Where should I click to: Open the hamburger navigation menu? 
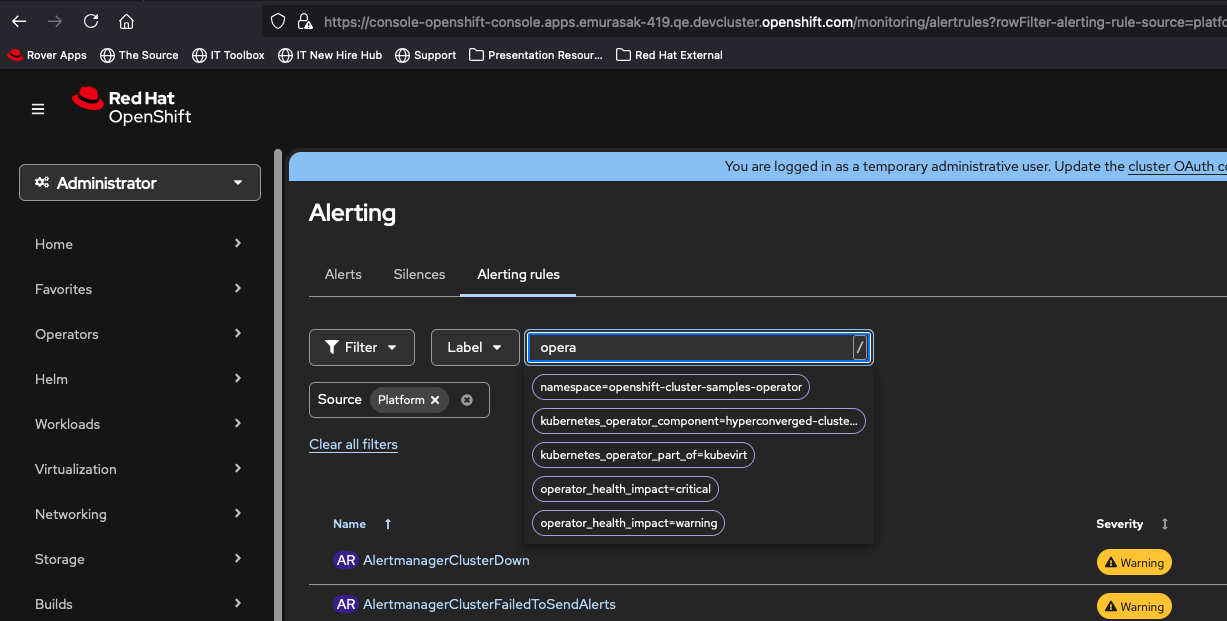coord(38,109)
